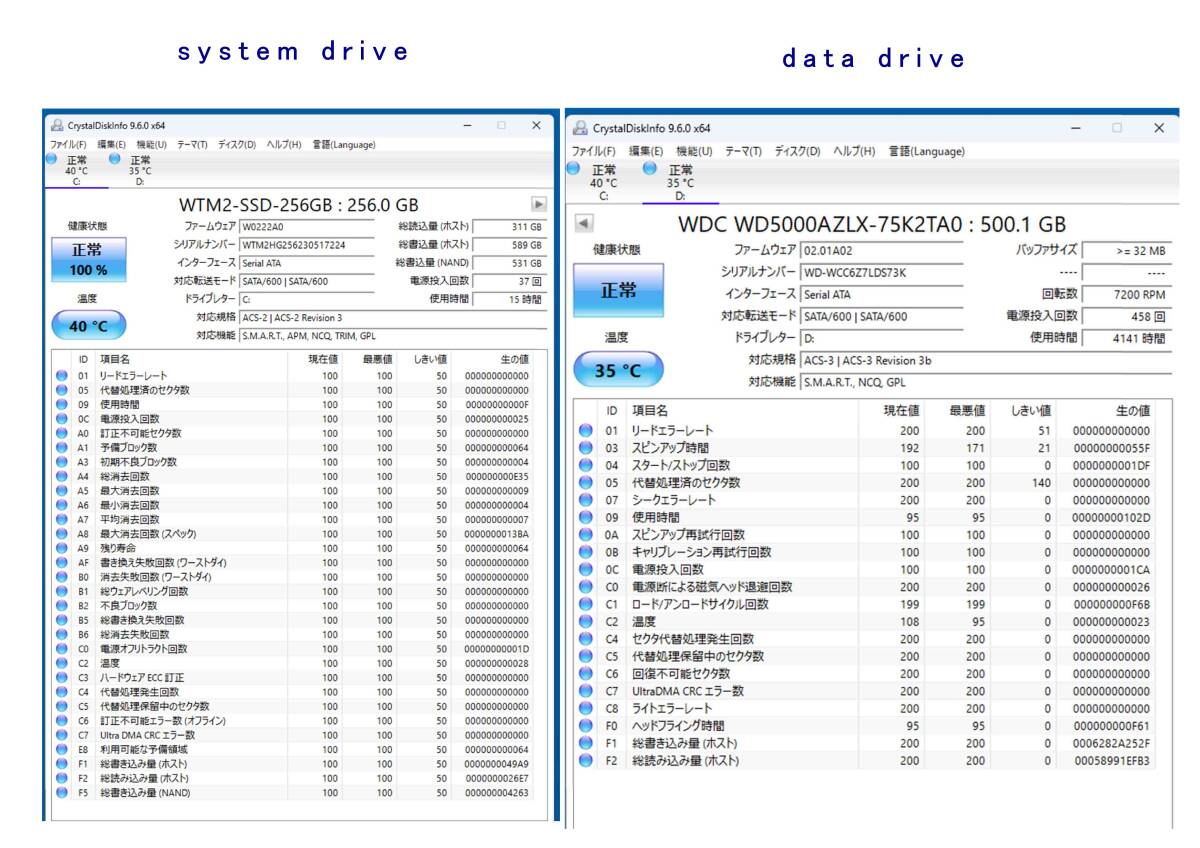
Task: Open 編集(E) menu in data drive window
Action: (645, 151)
